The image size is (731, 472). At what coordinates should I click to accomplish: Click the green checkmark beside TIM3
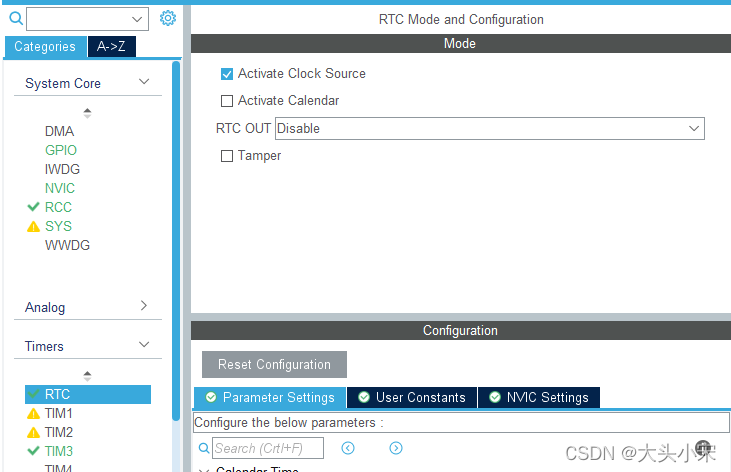point(33,451)
